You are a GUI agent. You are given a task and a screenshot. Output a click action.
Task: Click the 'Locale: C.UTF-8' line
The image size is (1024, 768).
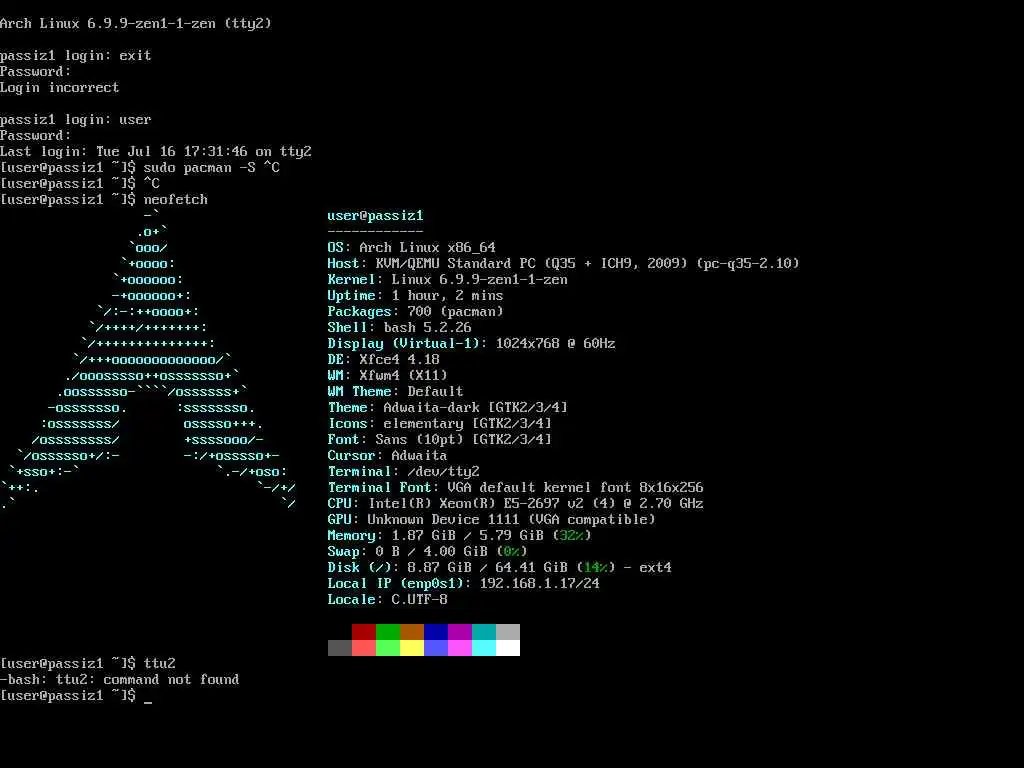387,600
